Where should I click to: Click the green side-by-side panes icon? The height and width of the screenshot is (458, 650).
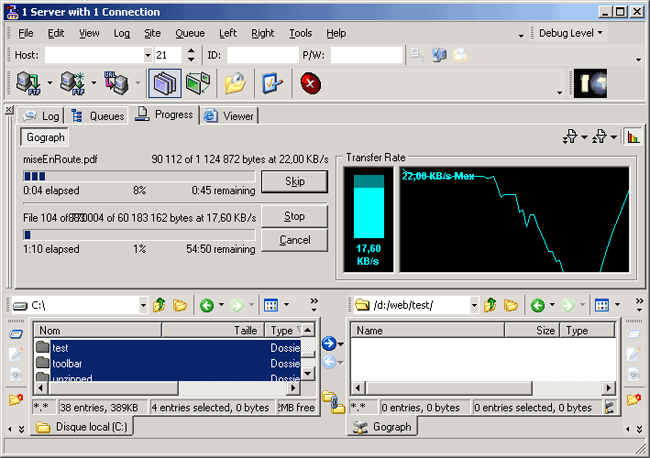(198, 83)
